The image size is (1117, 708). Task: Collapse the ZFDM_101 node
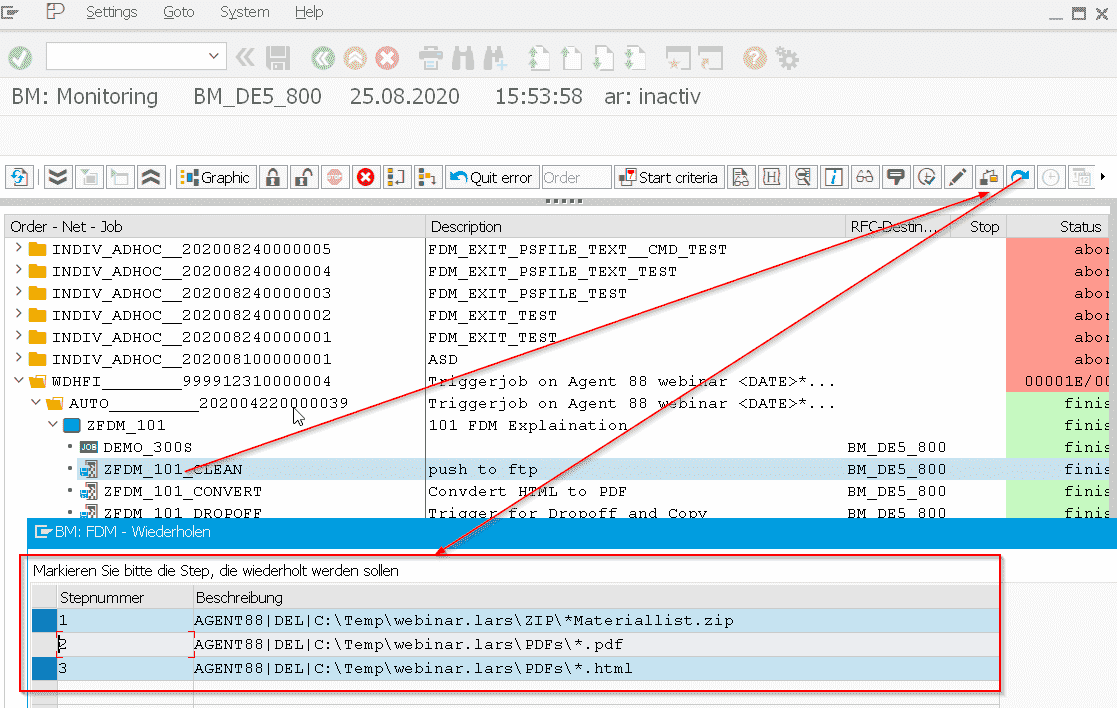(x=53, y=425)
